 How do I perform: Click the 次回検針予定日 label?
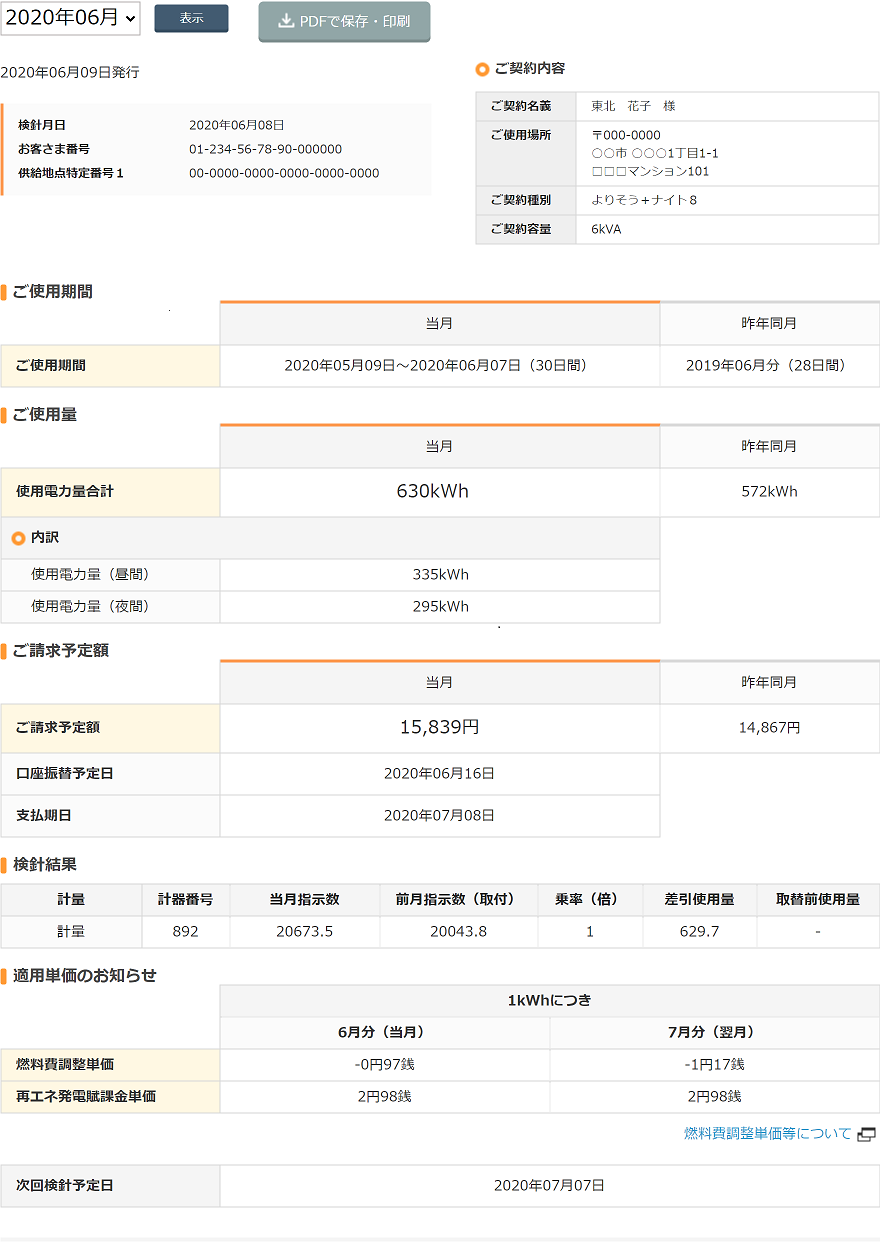click(65, 1186)
